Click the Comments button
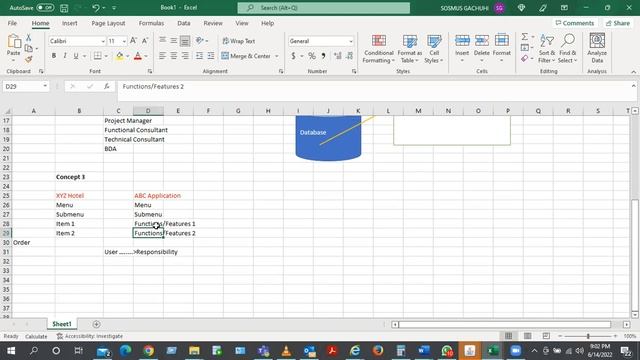Image resolution: width=640 pixels, height=360 pixels. [575, 23]
